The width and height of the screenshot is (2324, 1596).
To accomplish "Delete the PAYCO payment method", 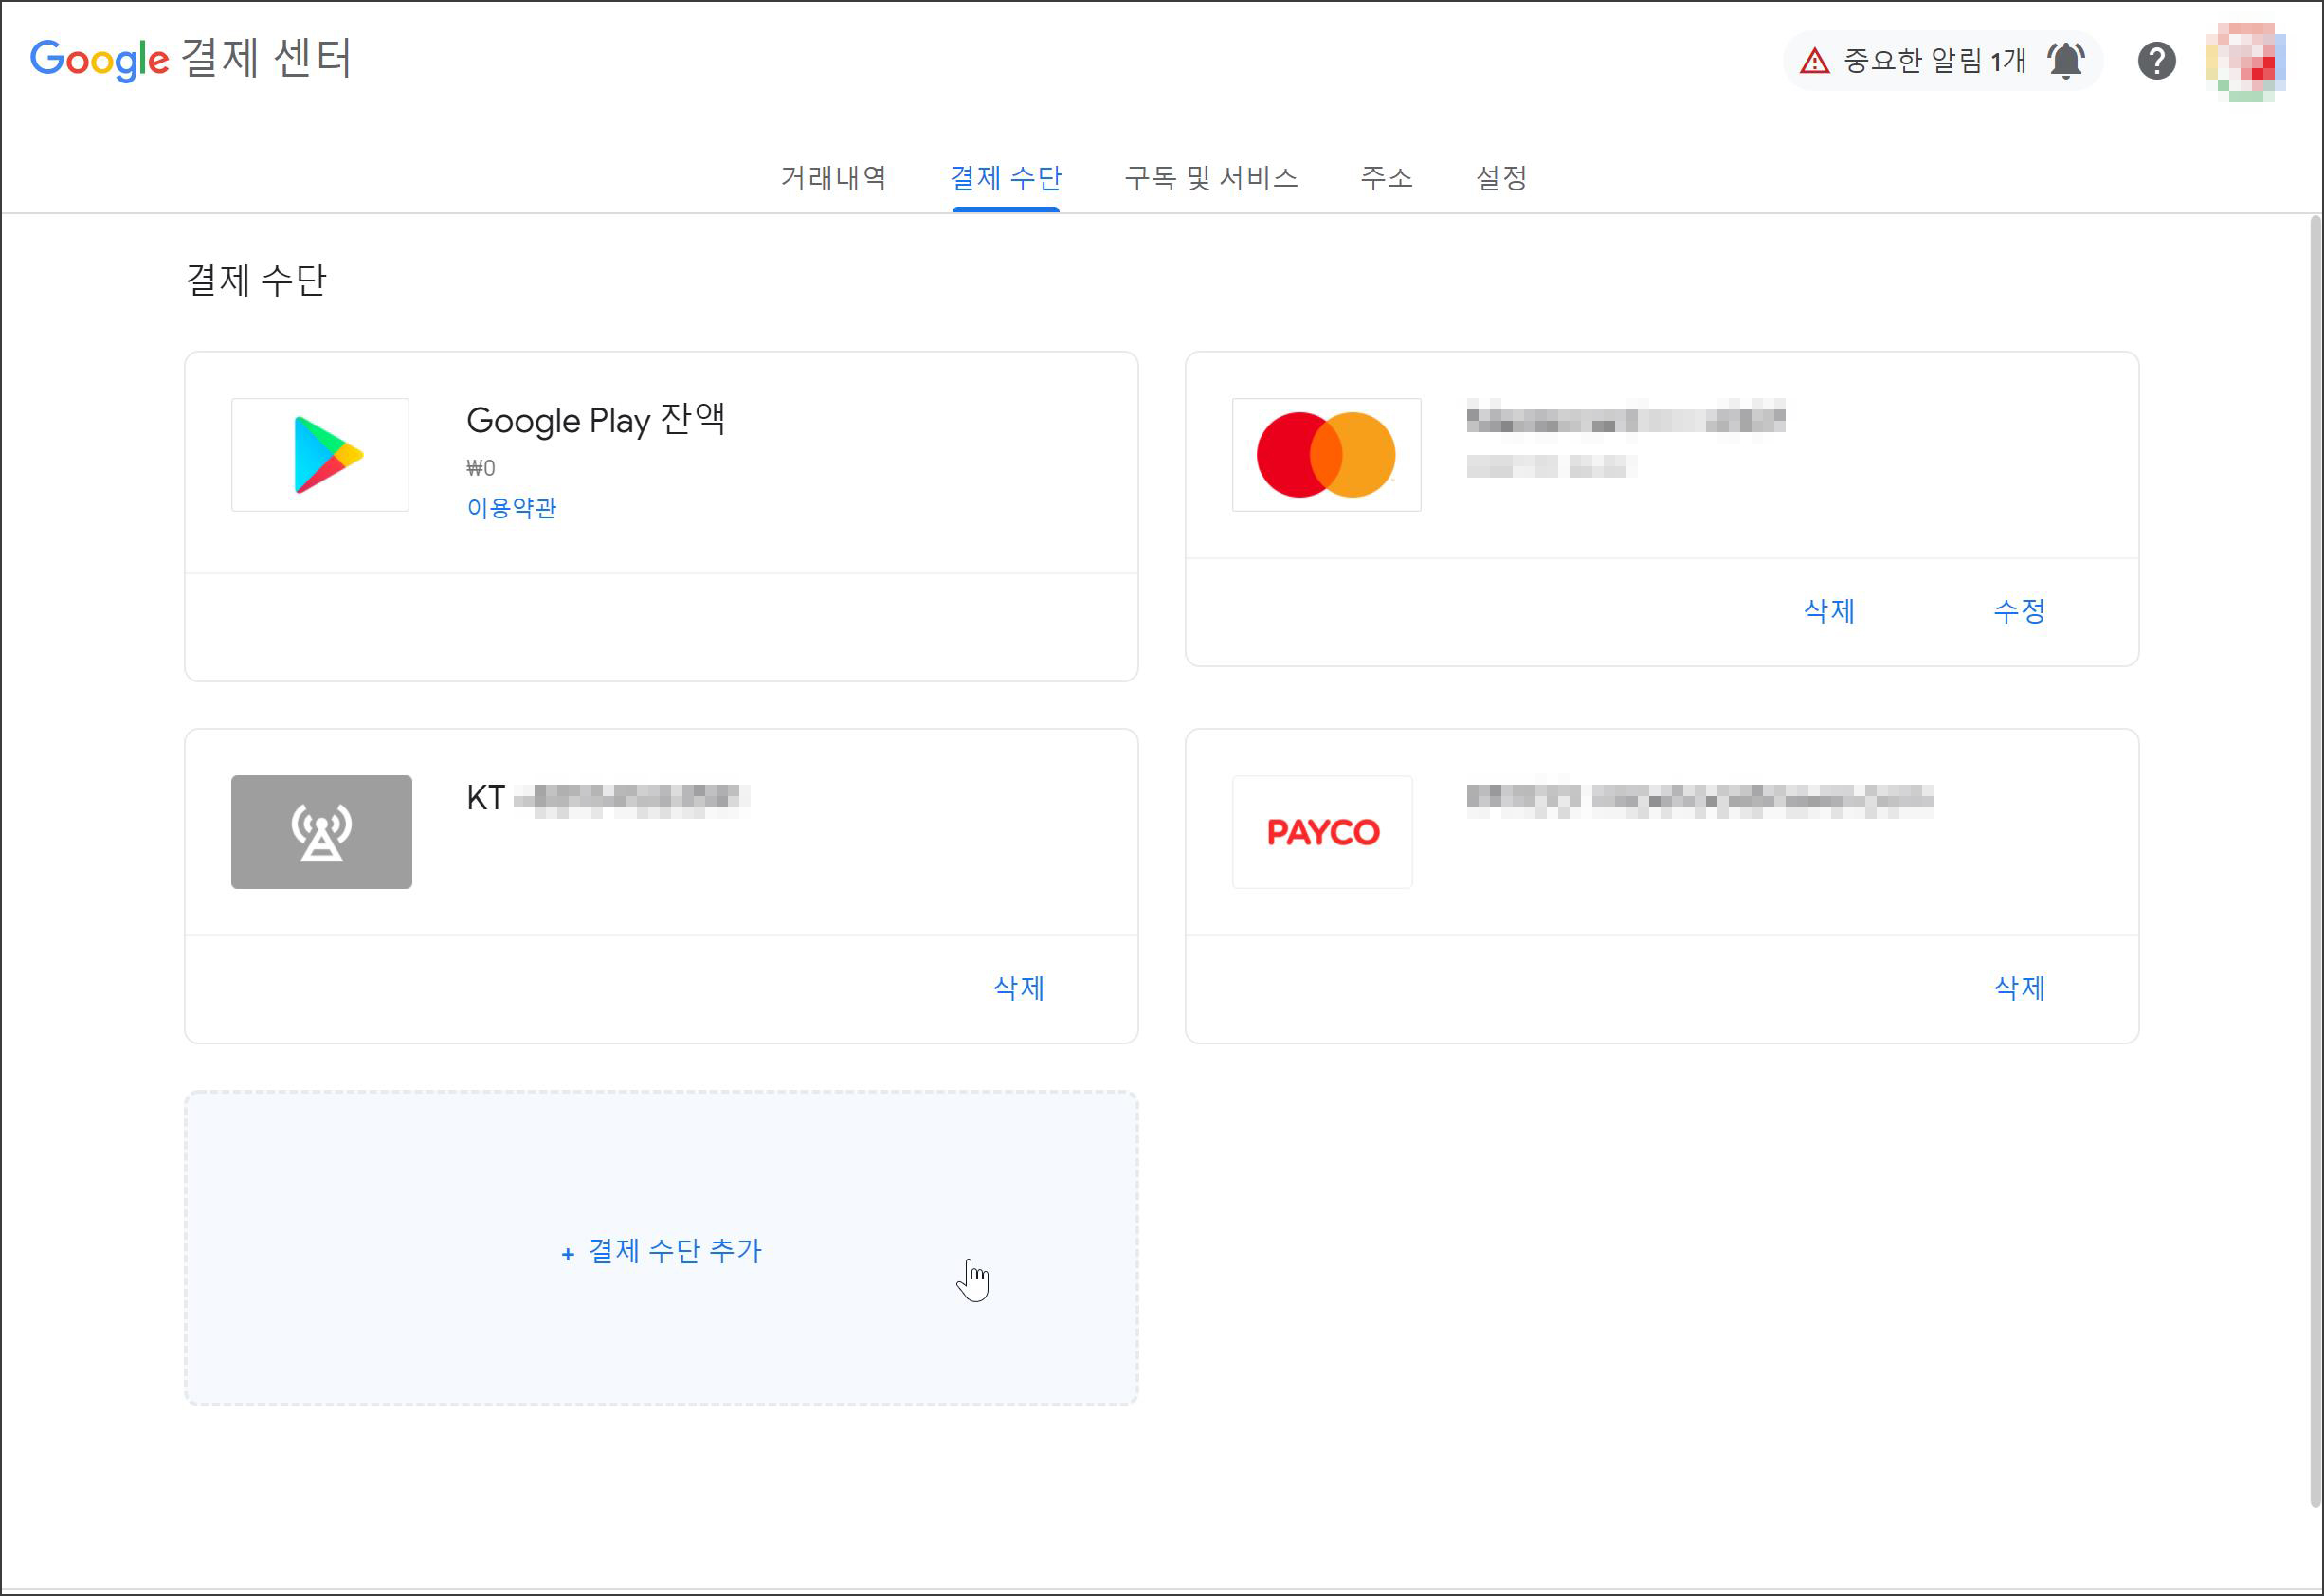I will [2018, 988].
